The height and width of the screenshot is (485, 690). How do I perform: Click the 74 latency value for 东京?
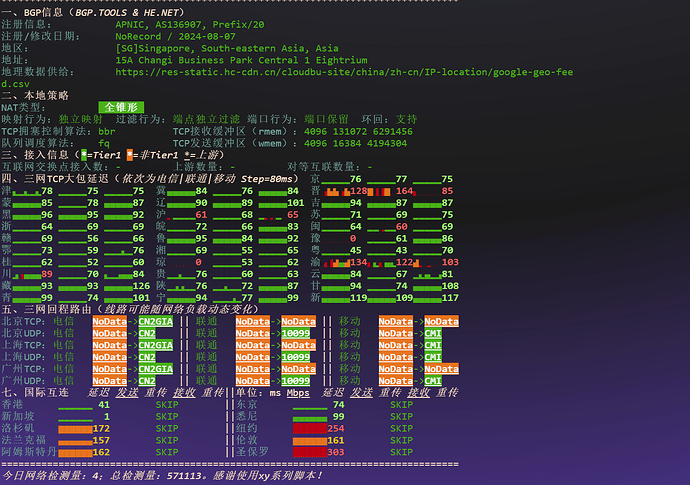tap(338, 405)
